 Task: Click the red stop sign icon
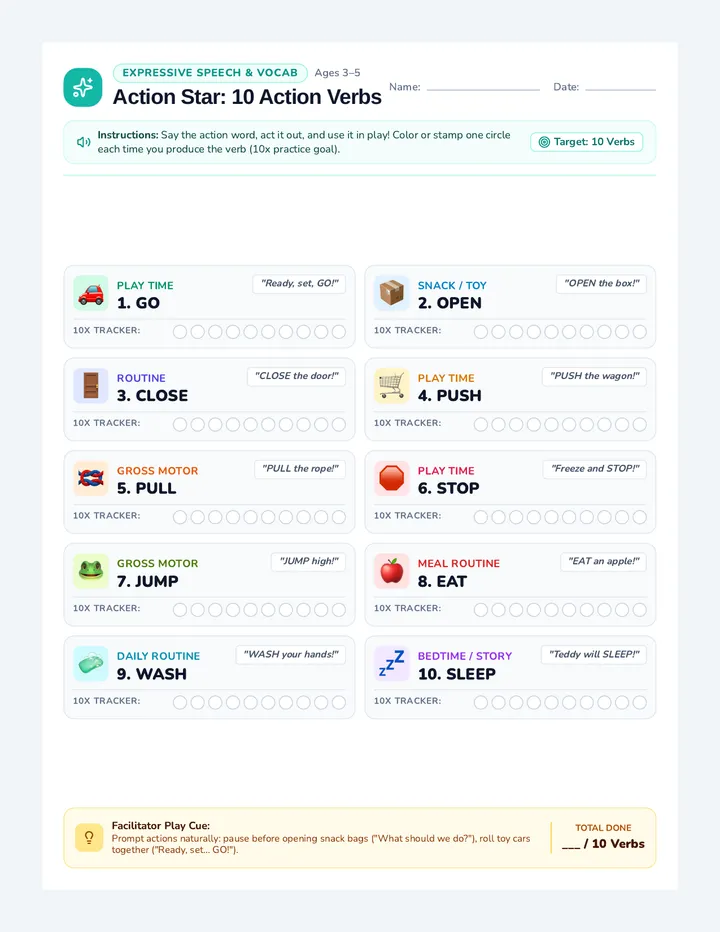pyautogui.click(x=392, y=478)
